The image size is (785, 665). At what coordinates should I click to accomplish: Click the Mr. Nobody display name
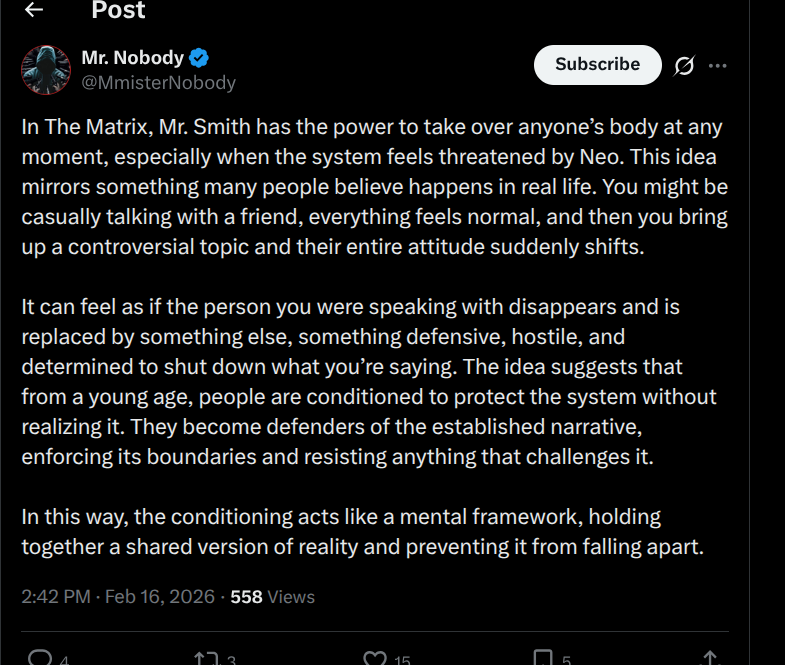coord(132,58)
